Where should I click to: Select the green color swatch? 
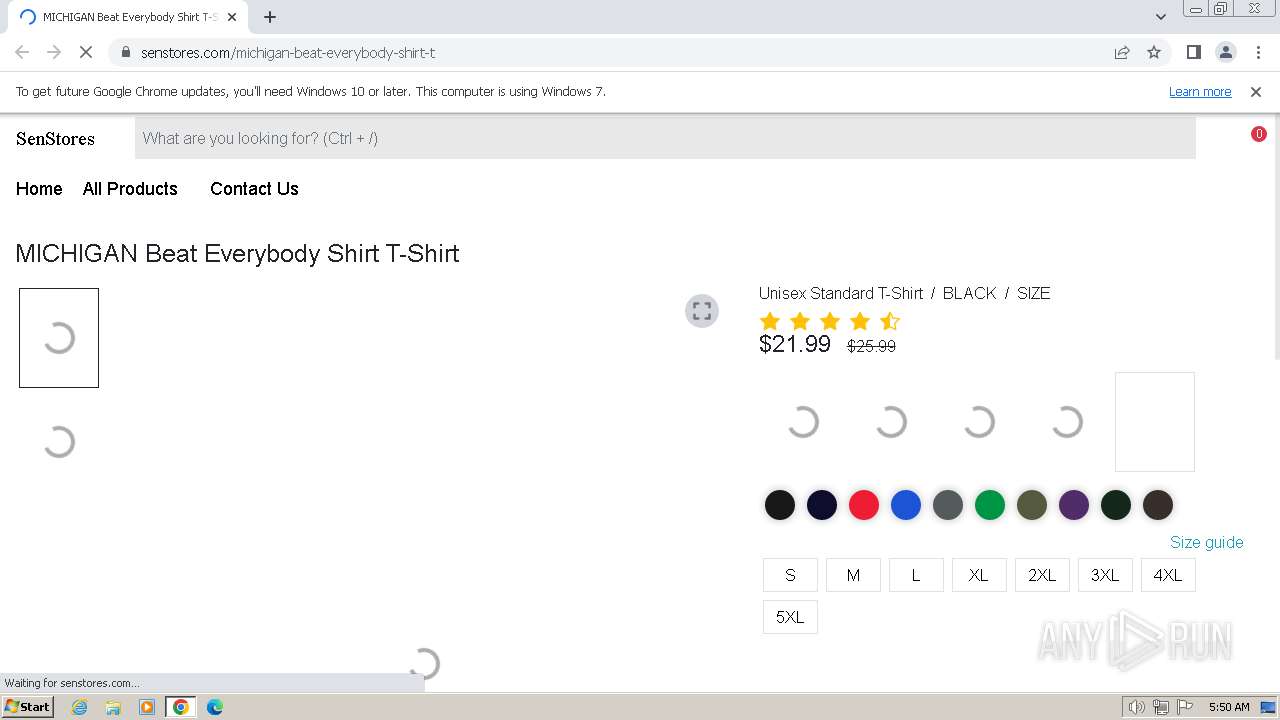click(x=990, y=505)
